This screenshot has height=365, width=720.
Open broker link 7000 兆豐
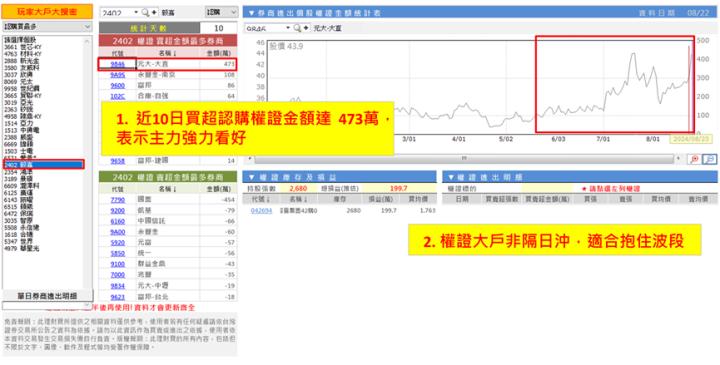(118, 275)
